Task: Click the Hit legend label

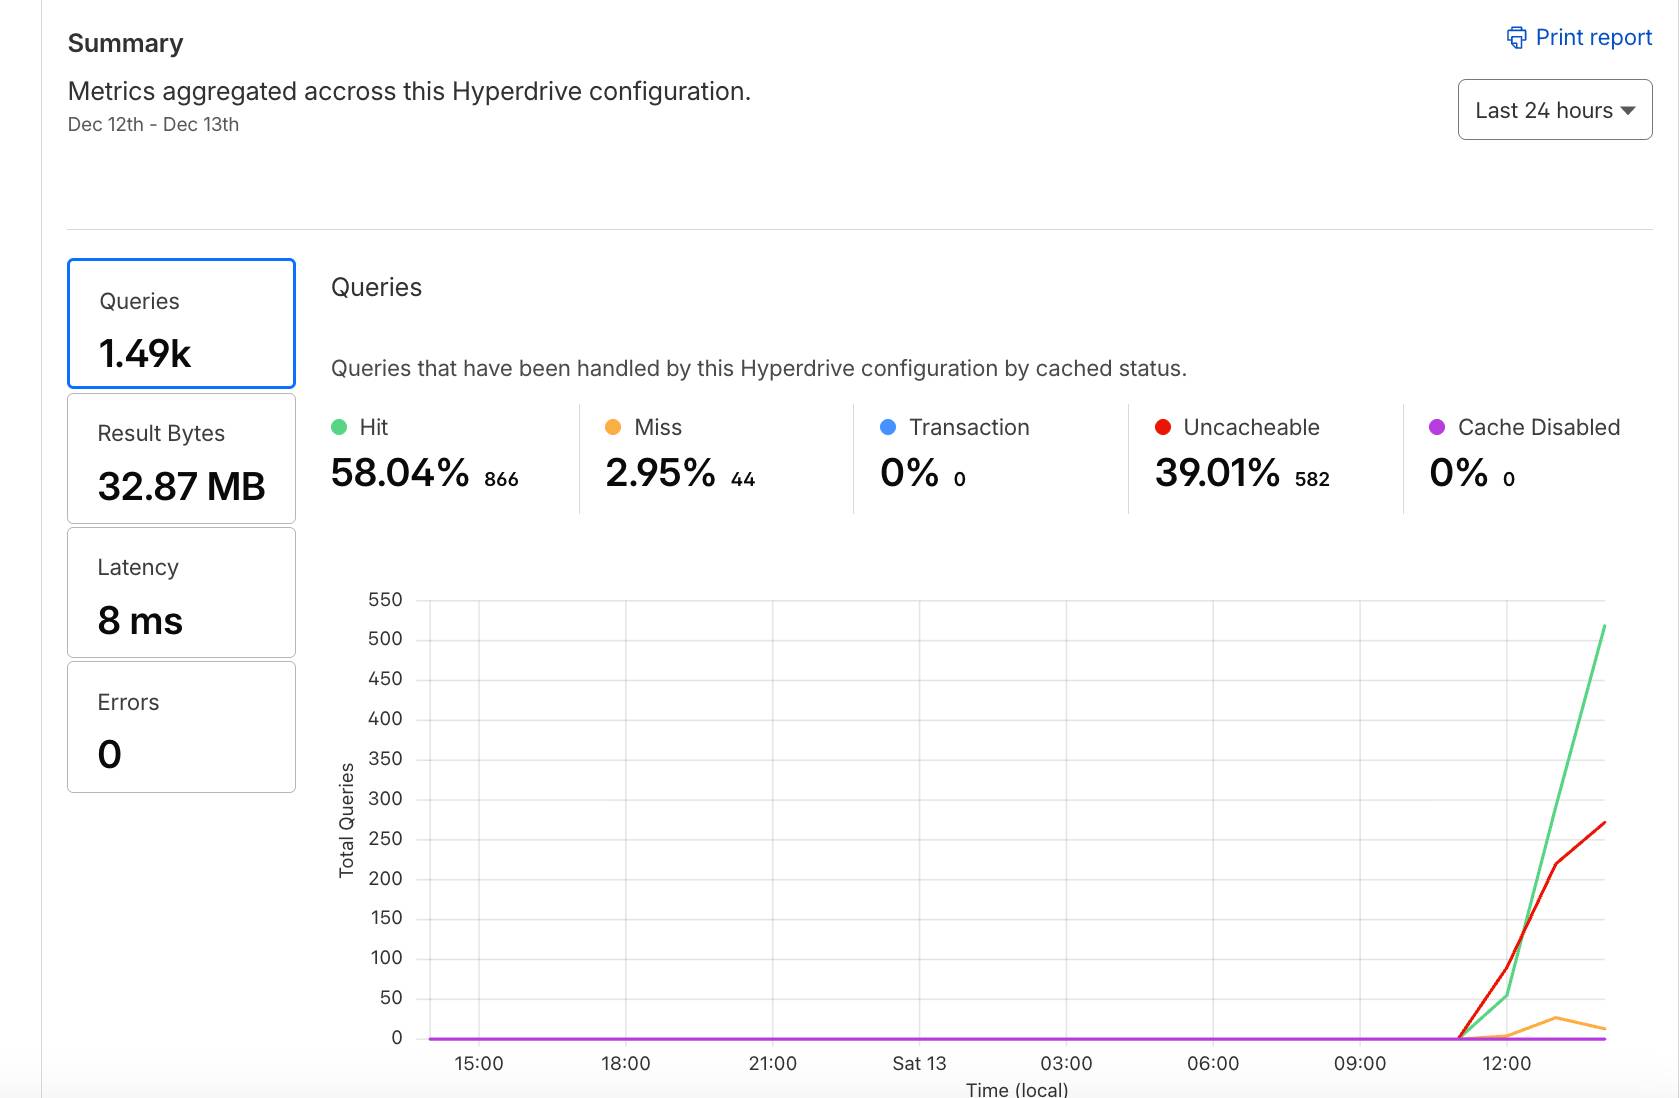Action: point(373,427)
